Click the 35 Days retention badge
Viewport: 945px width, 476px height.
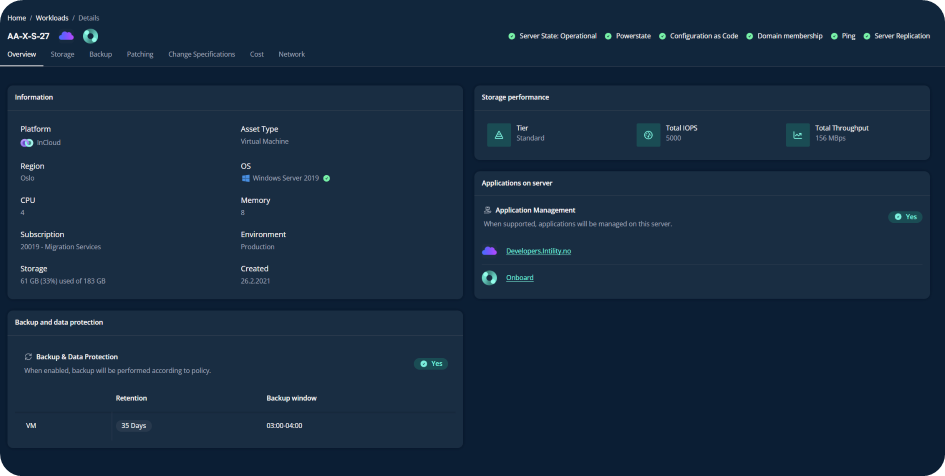click(132, 425)
